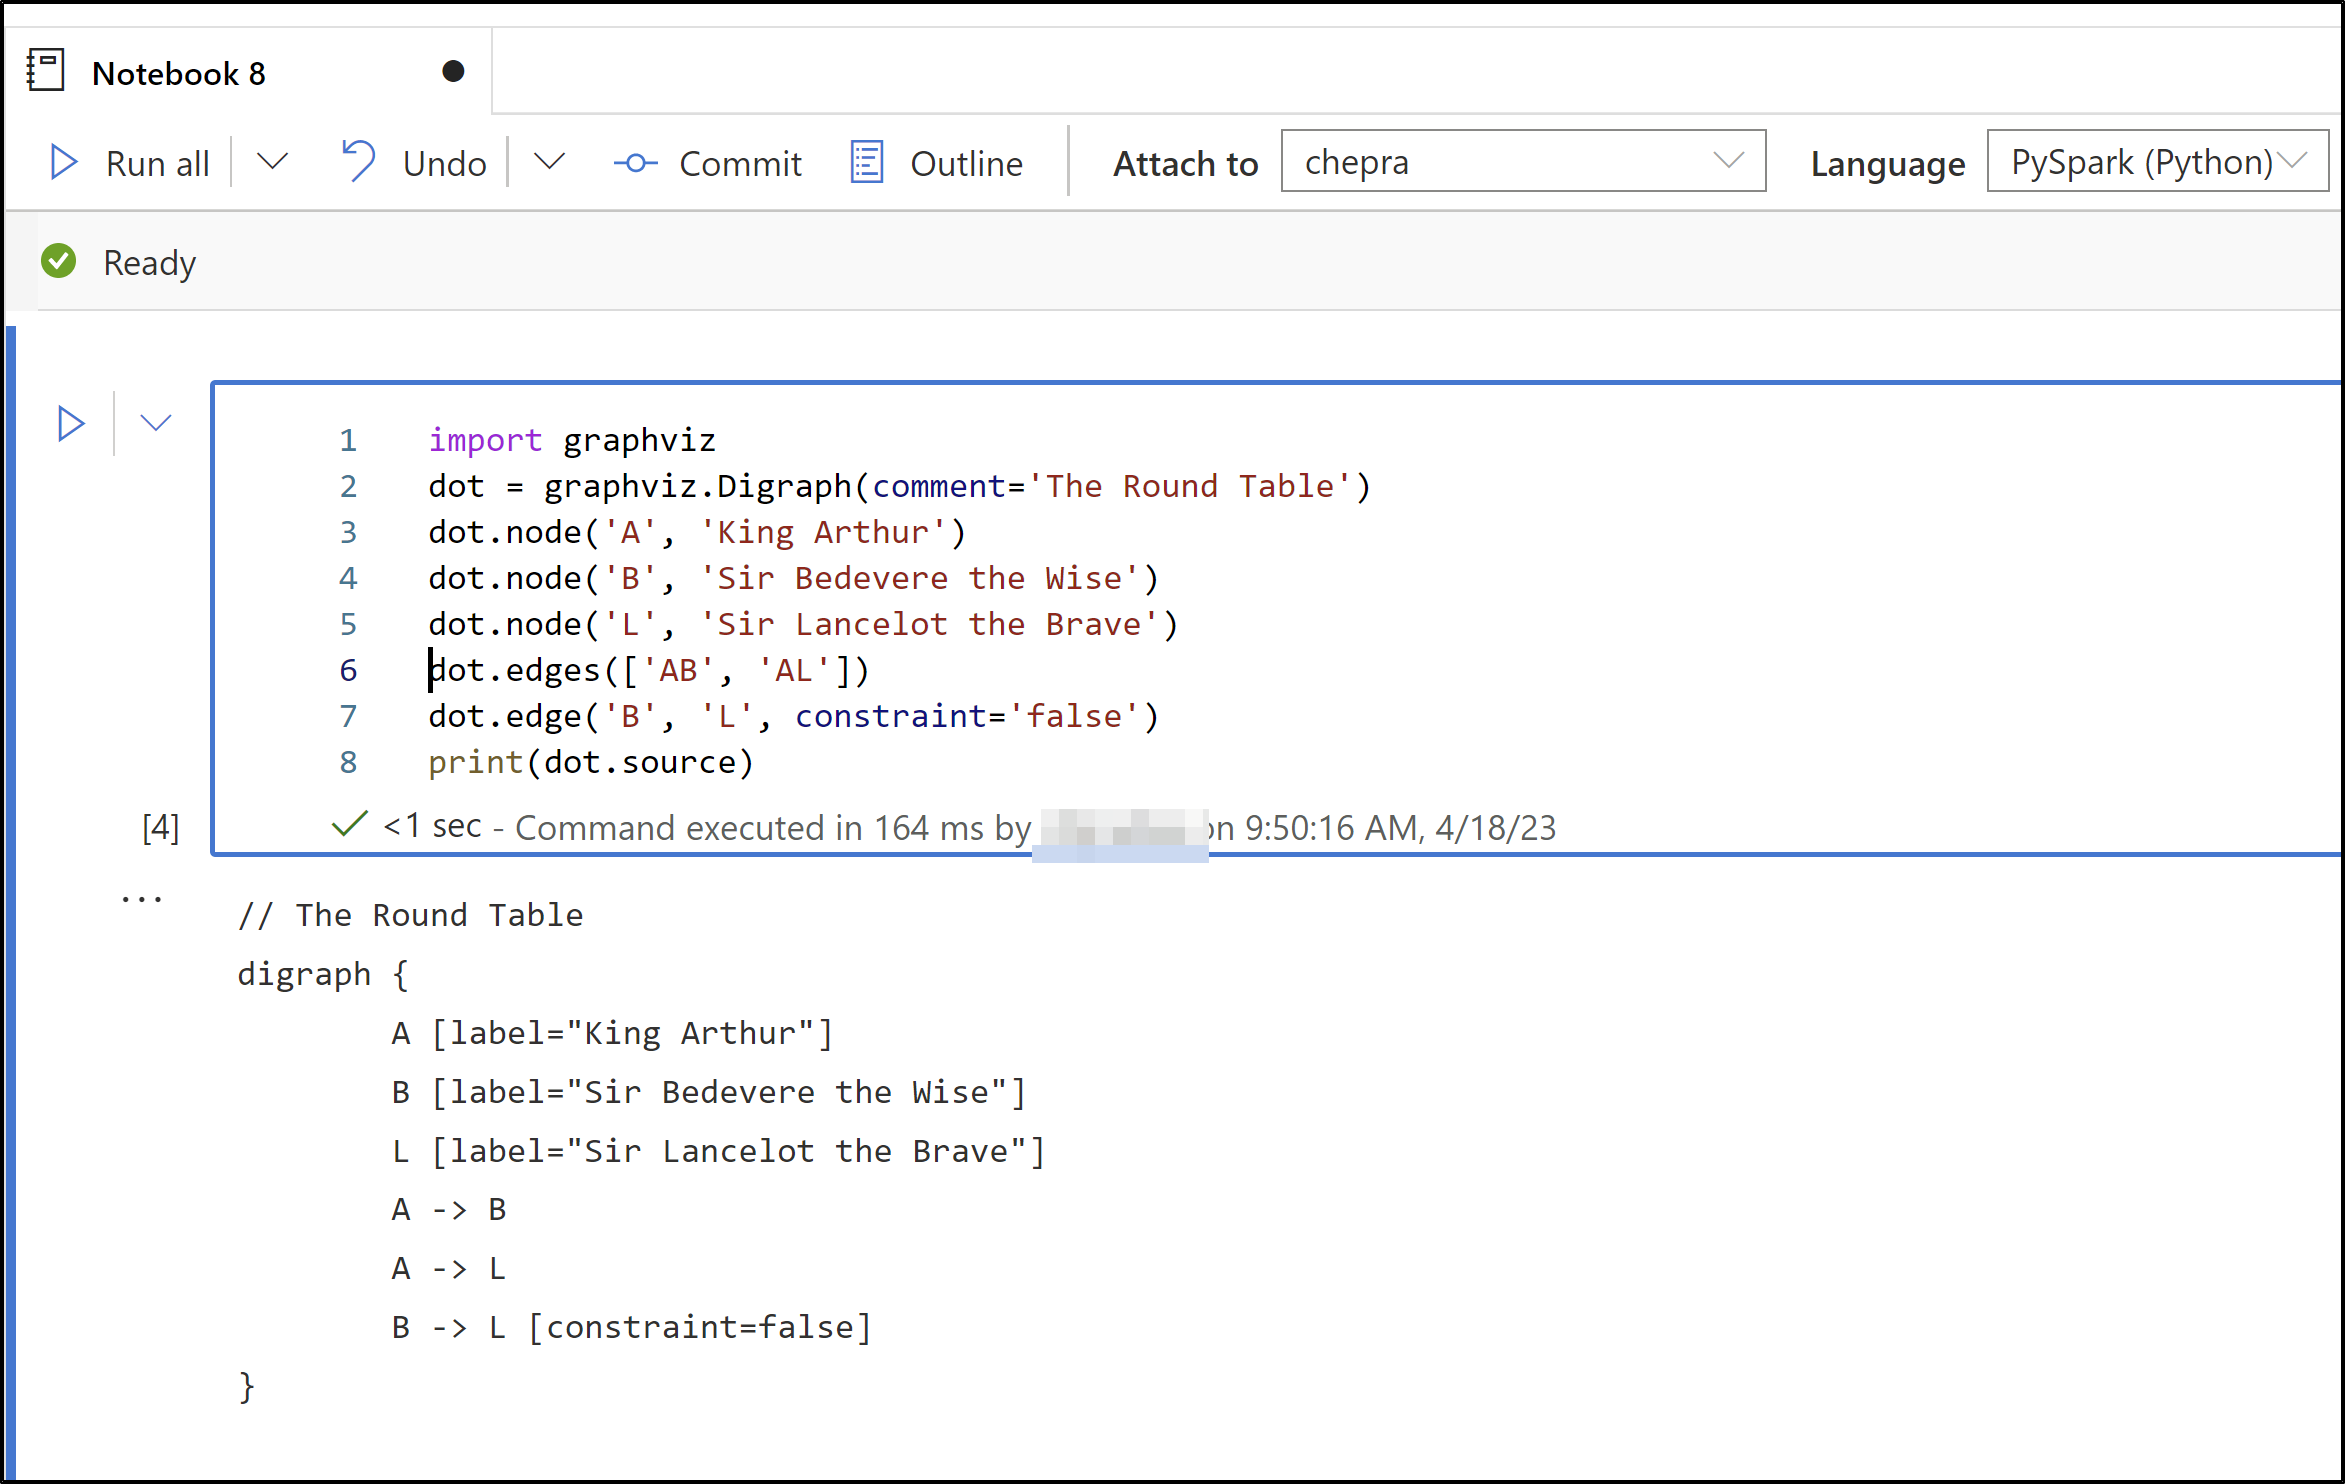2345x1484 pixels.
Task: Expand the Run all options chevron
Action: (x=272, y=161)
